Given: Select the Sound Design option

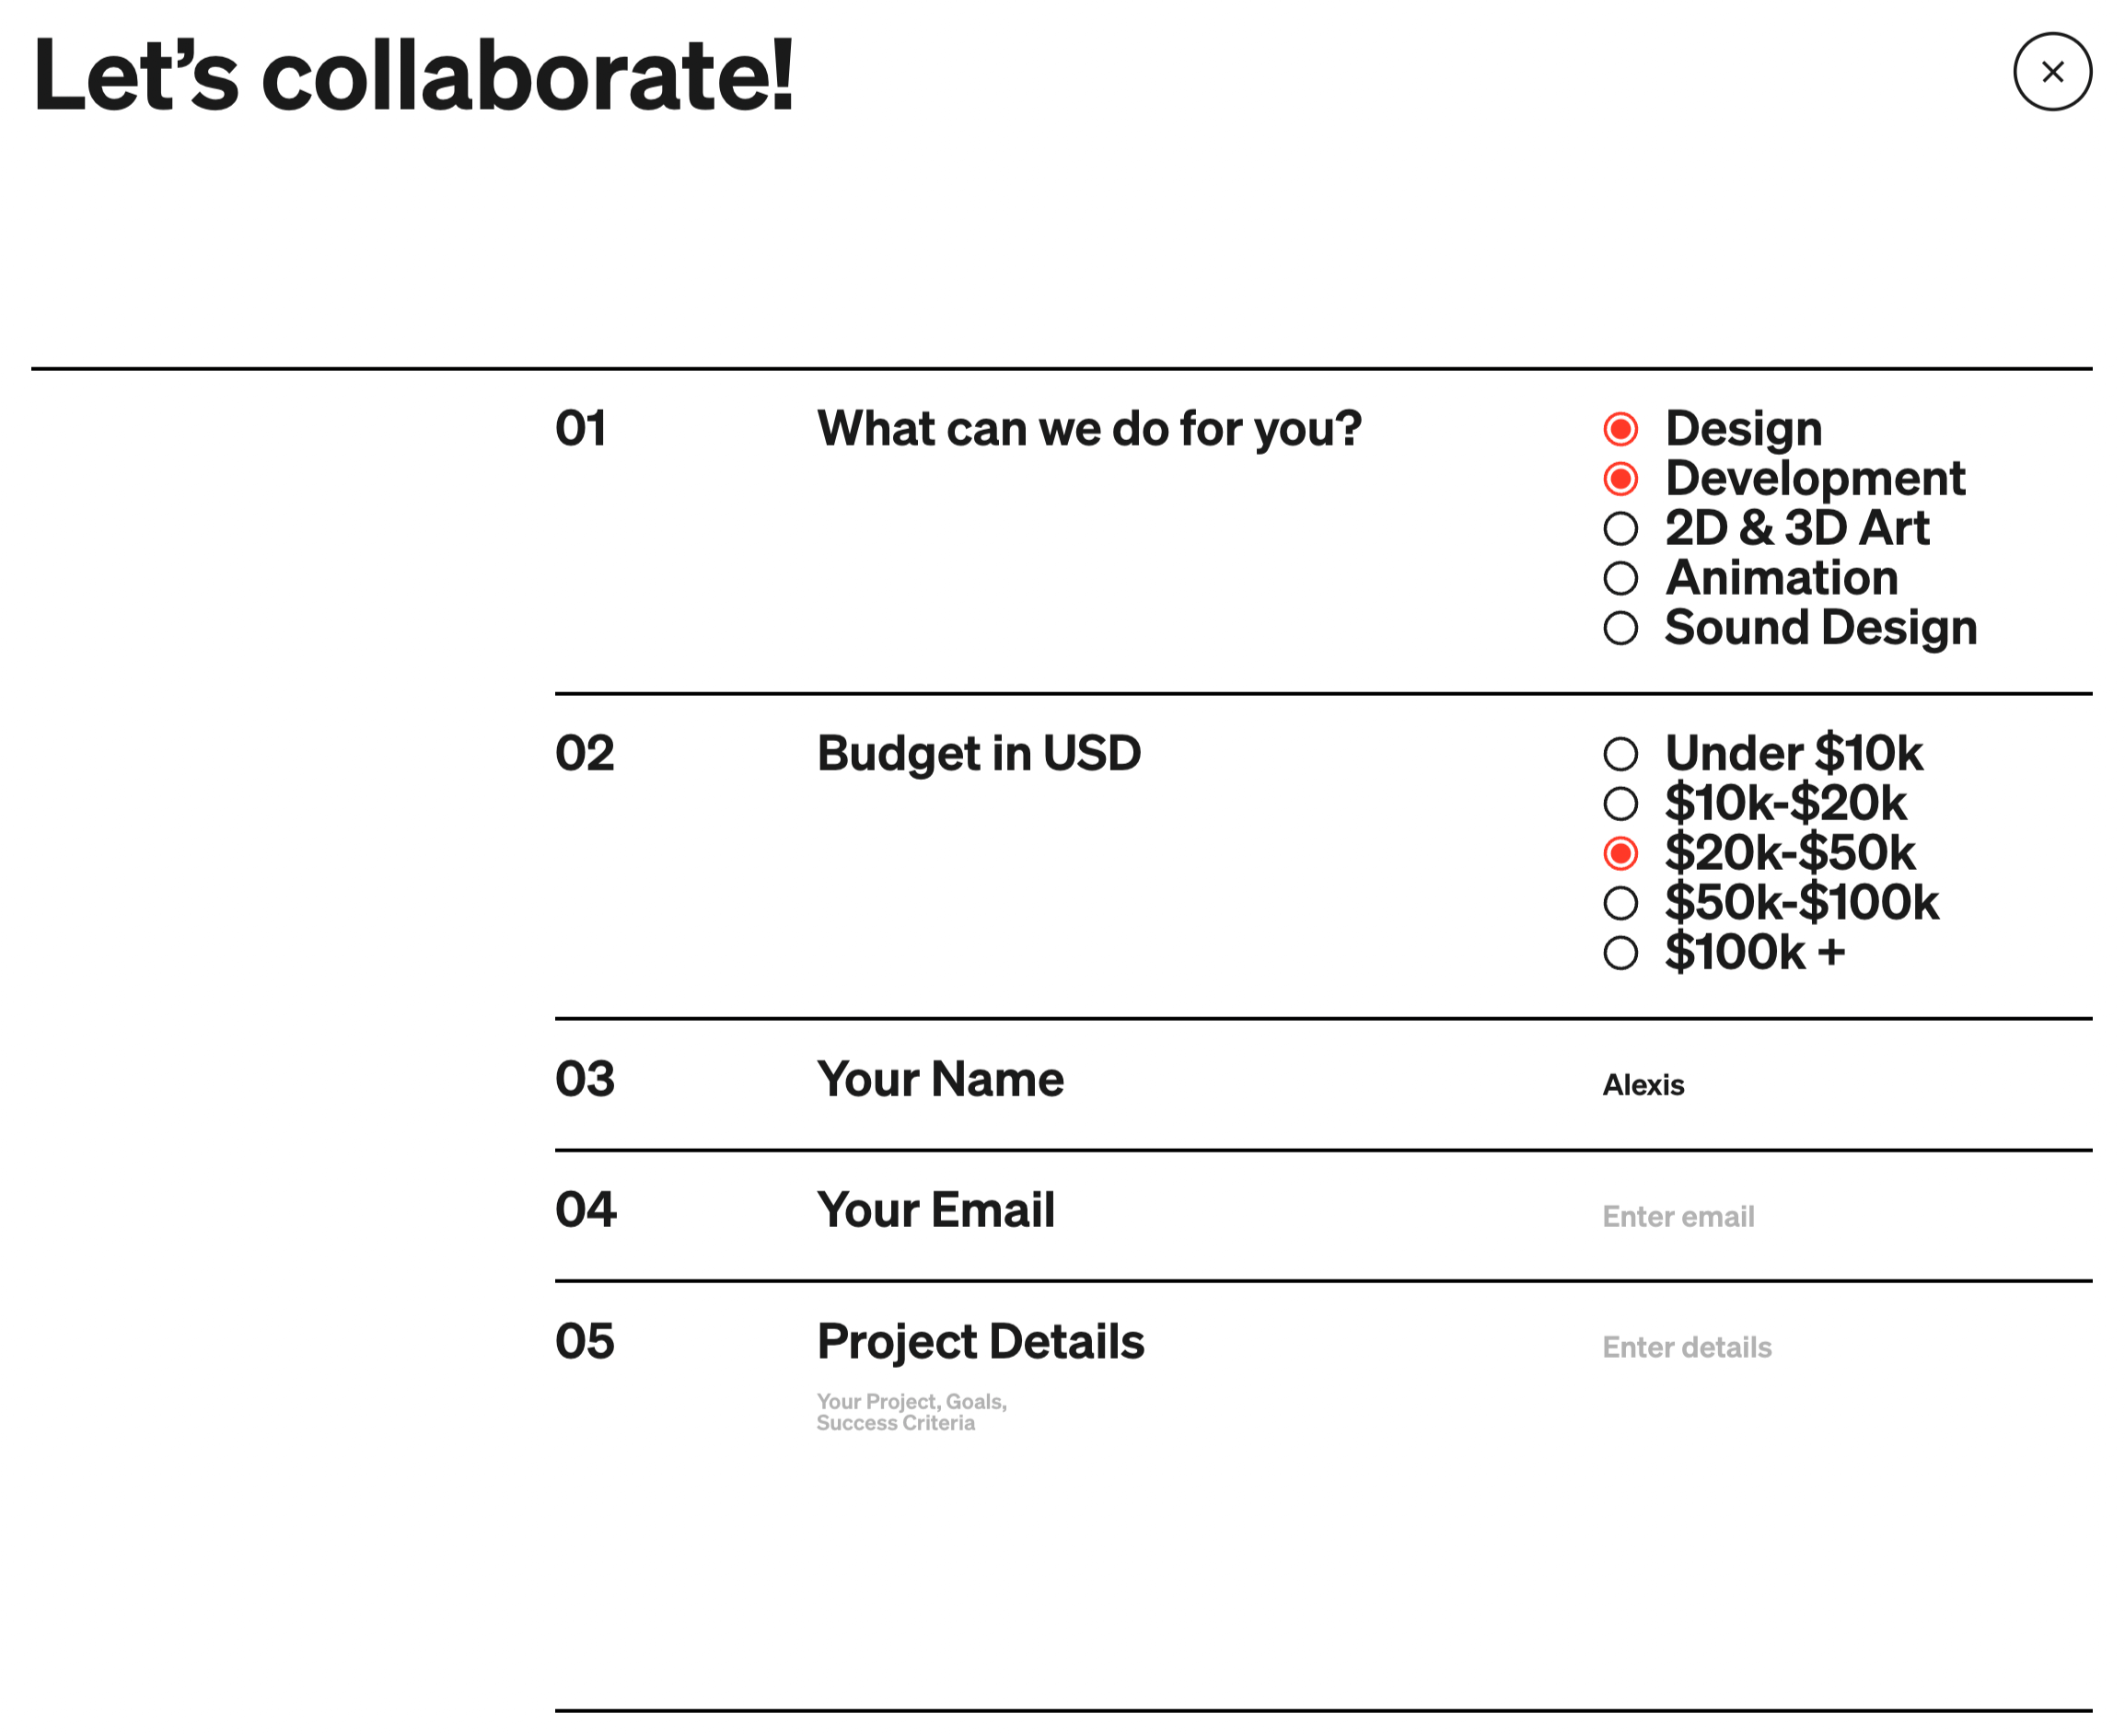Looking at the screenshot, I should (x=1620, y=628).
